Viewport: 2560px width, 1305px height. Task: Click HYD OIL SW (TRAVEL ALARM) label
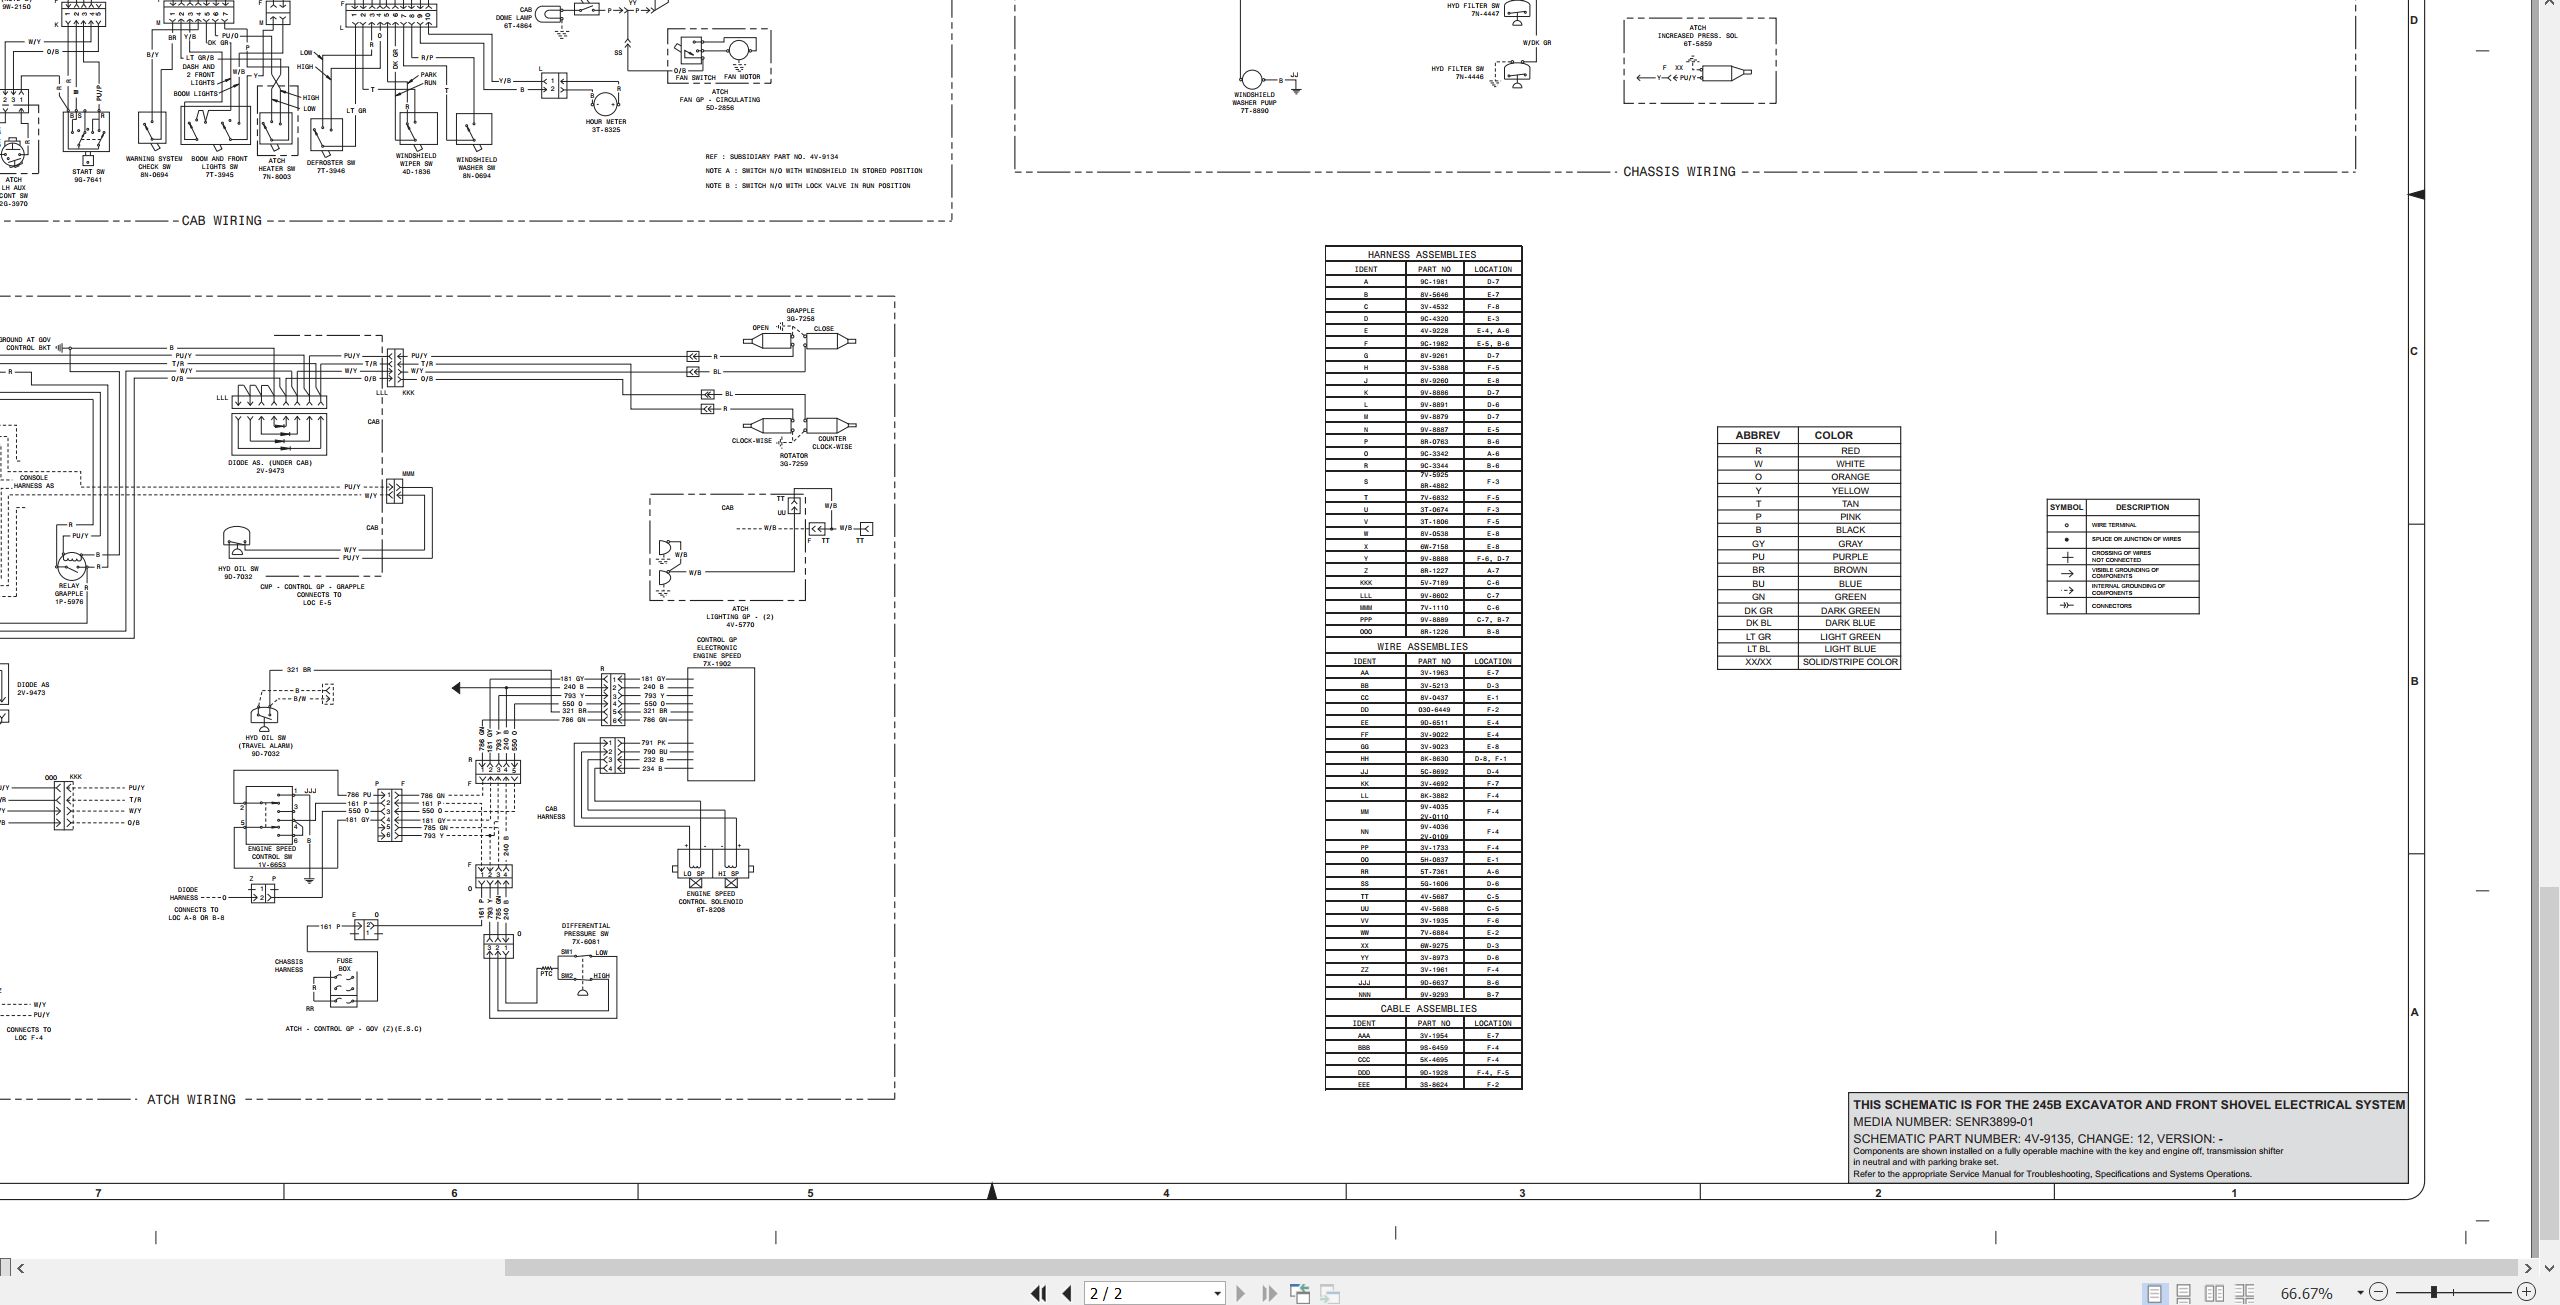click(x=265, y=746)
